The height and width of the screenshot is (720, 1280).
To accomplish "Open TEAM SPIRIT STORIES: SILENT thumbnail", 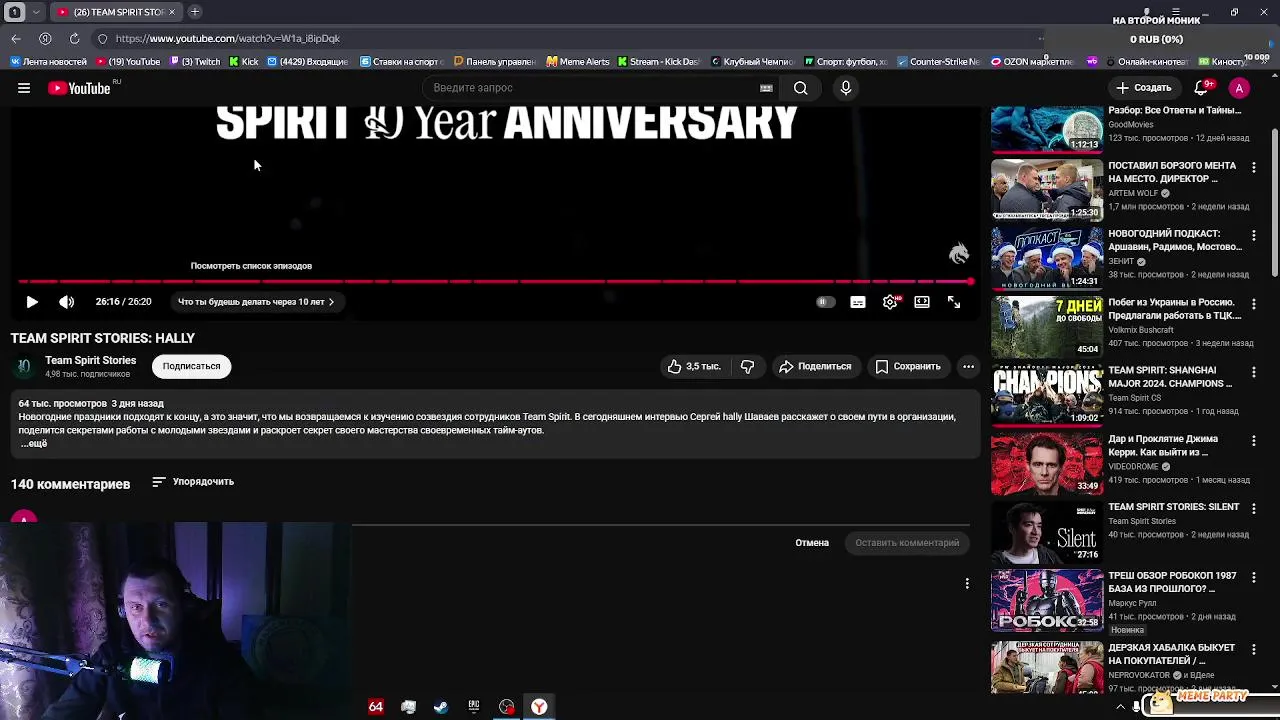I will [x=1047, y=531].
